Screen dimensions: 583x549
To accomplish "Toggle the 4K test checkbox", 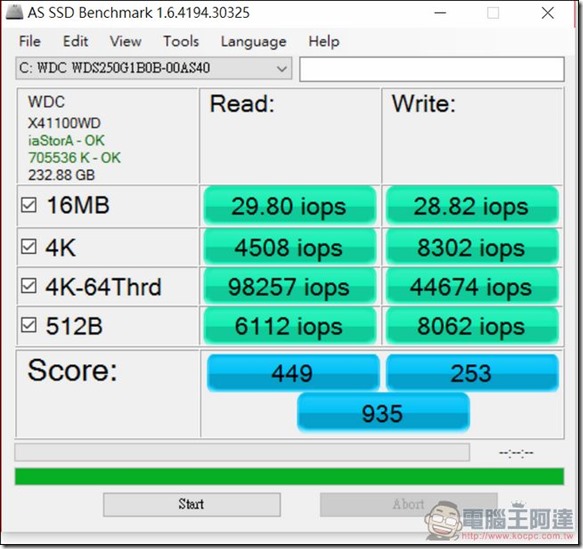I will (x=29, y=246).
